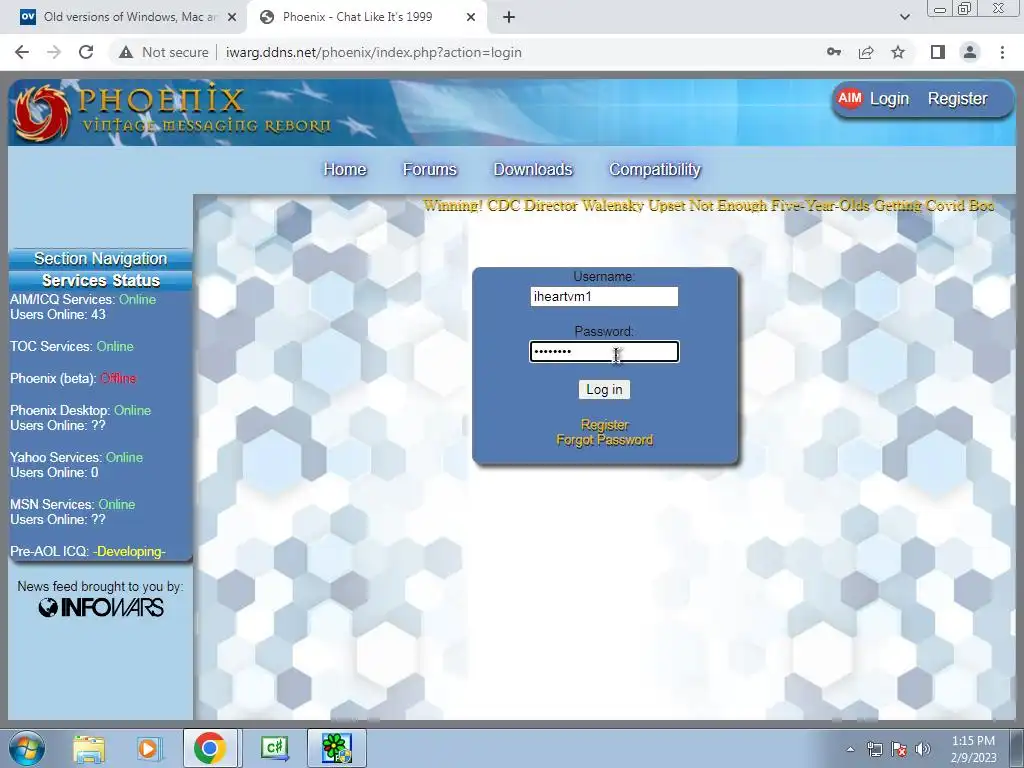Viewport: 1024px width, 768px height.
Task: Click the Phoenix Desktop status text
Action: (x=80, y=410)
